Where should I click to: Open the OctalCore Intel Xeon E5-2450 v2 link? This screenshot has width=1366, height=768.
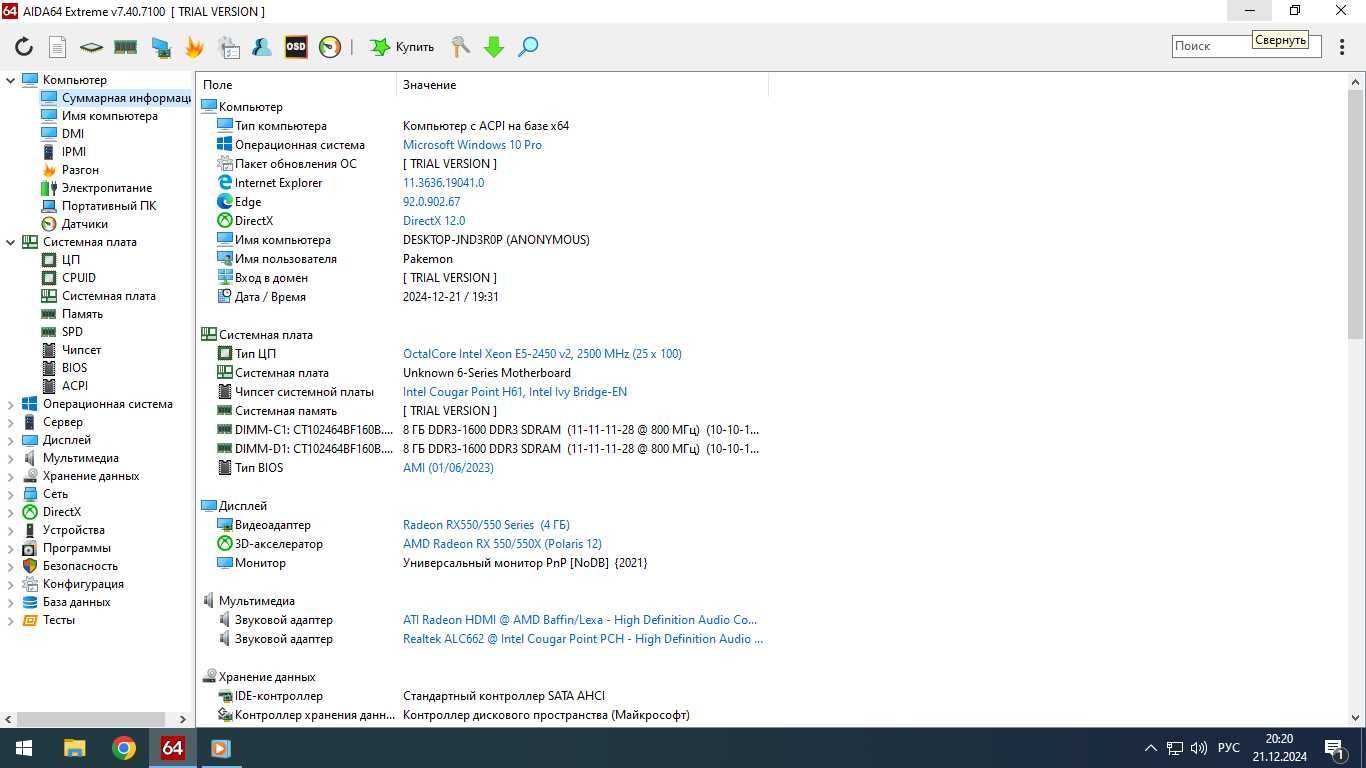pyautogui.click(x=542, y=354)
